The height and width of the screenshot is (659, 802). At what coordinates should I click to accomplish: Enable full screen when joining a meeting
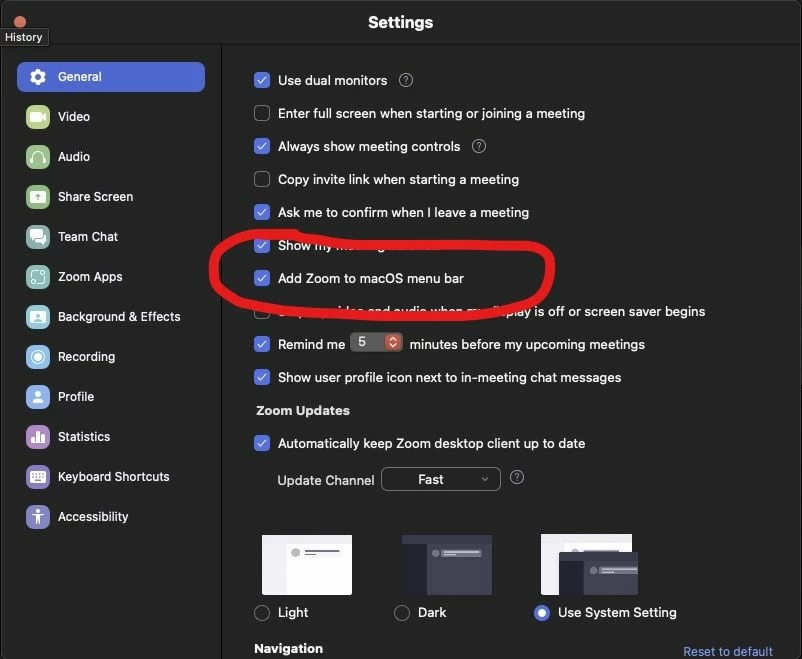[x=262, y=113]
